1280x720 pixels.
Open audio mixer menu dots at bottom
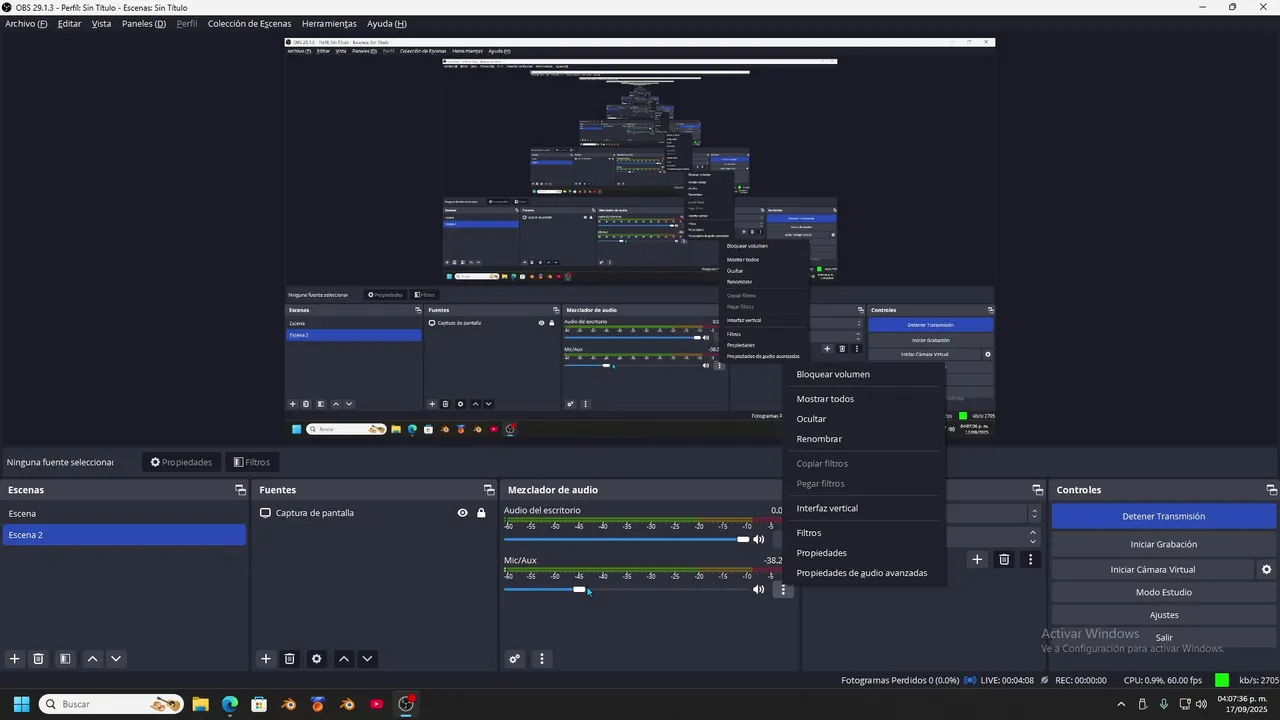coord(542,659)
